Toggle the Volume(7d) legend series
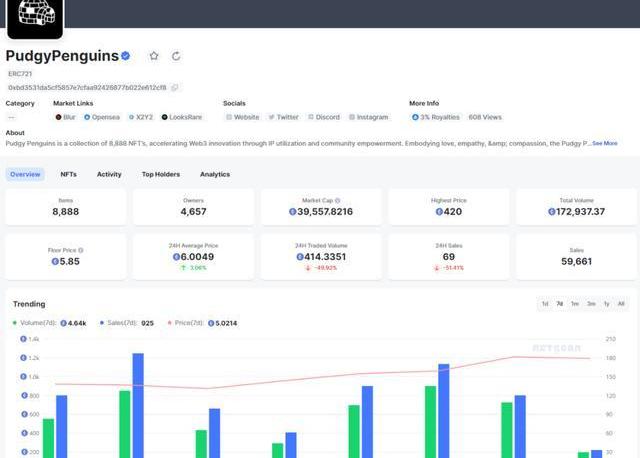 (x=41, y=323)
